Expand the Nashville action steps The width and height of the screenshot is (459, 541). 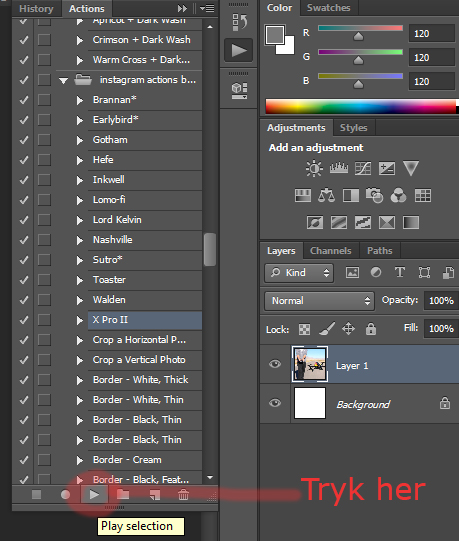pos(80,240)
